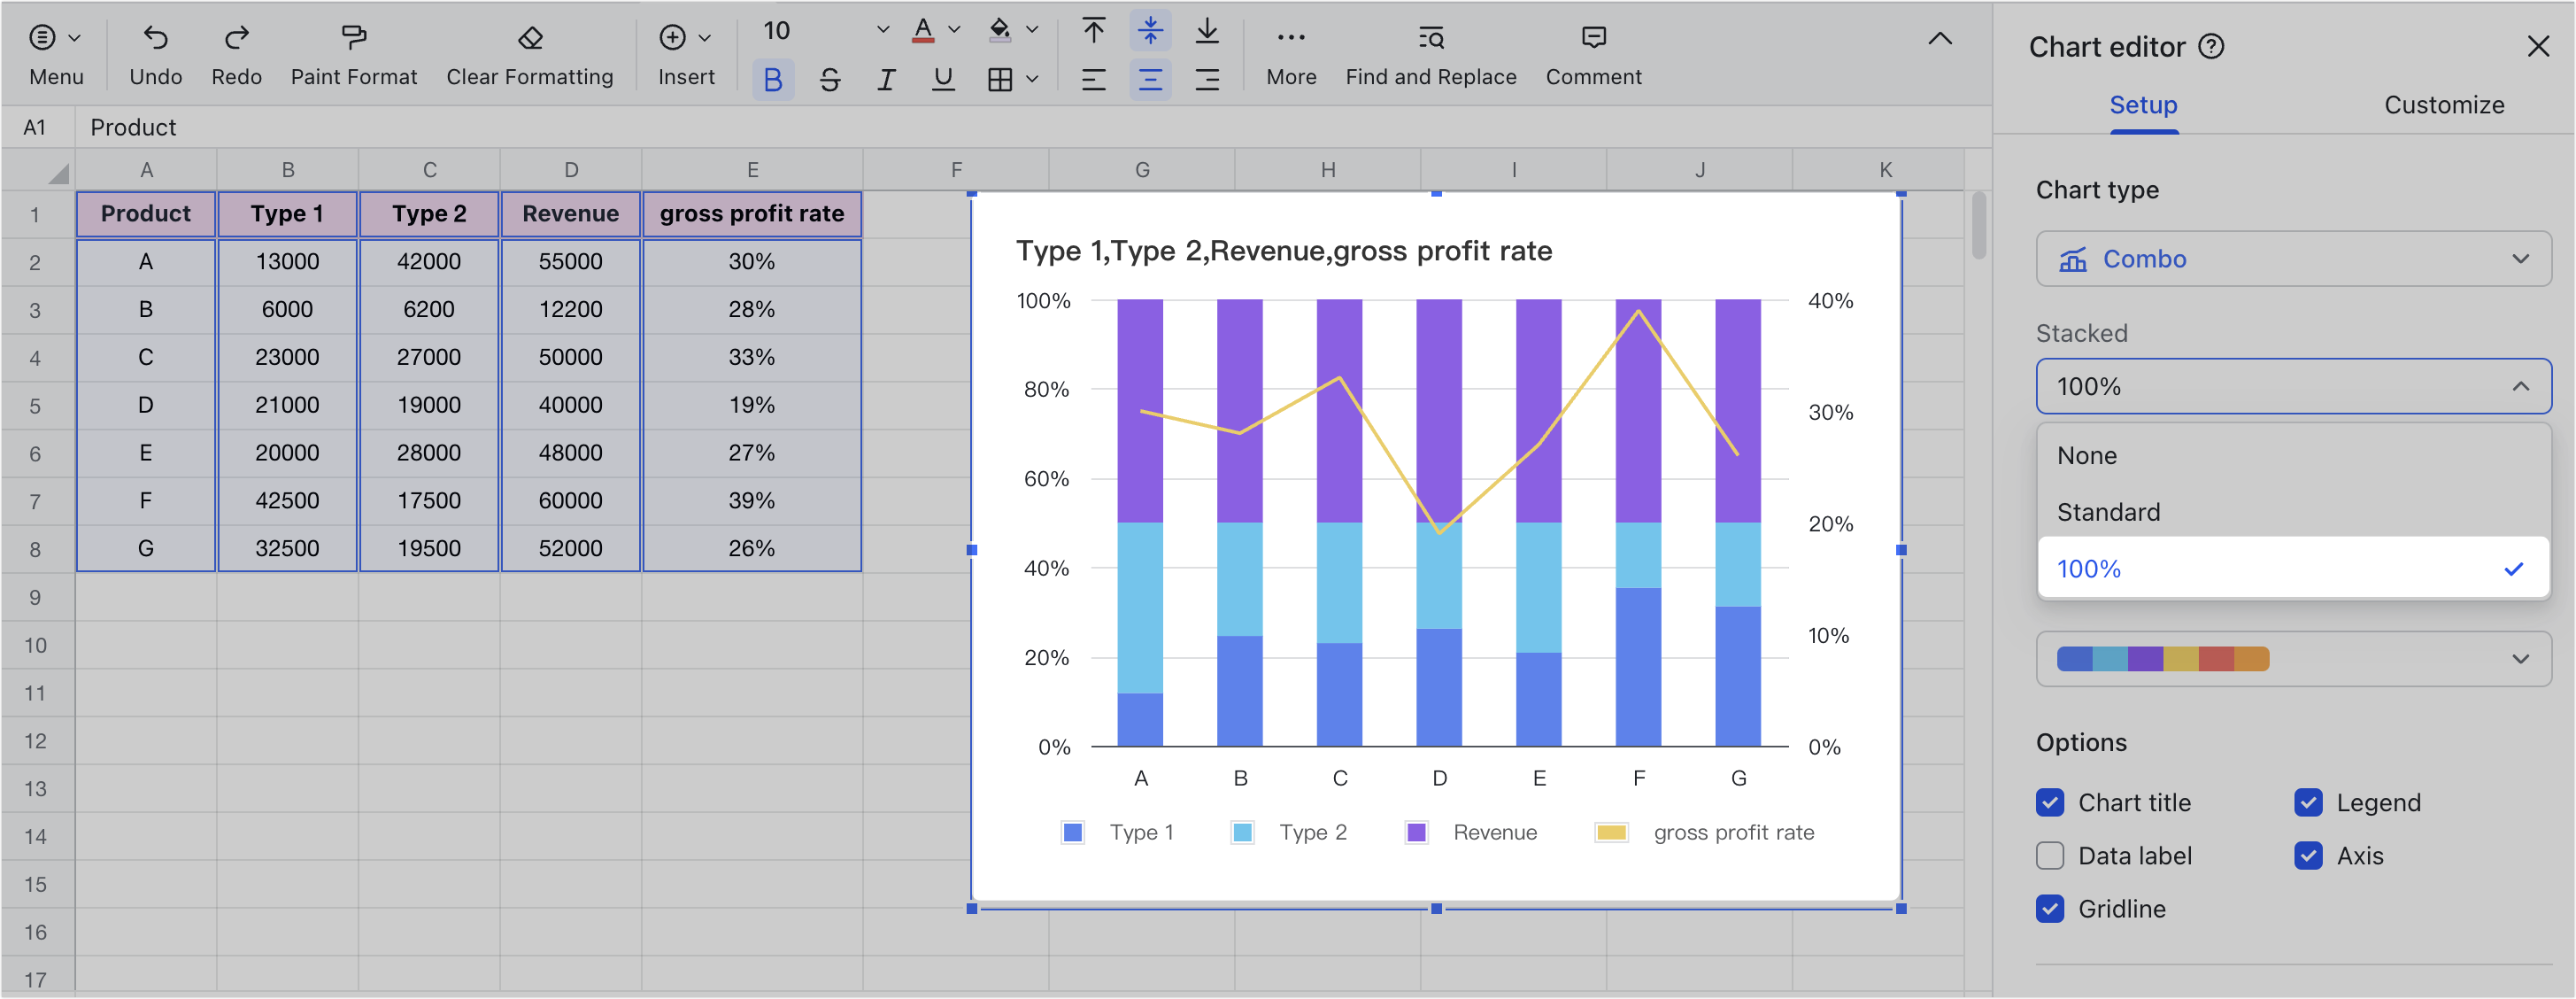This screenshot has width=2576, height=999.
Task: Click the Clear Formatting eraser icon
Action: pos(530,38)
